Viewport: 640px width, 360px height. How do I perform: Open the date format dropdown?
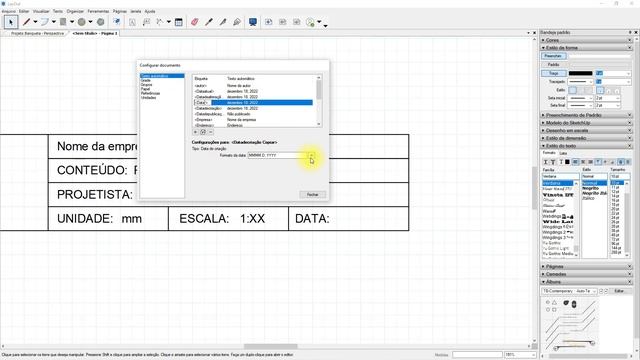point(311,156)
